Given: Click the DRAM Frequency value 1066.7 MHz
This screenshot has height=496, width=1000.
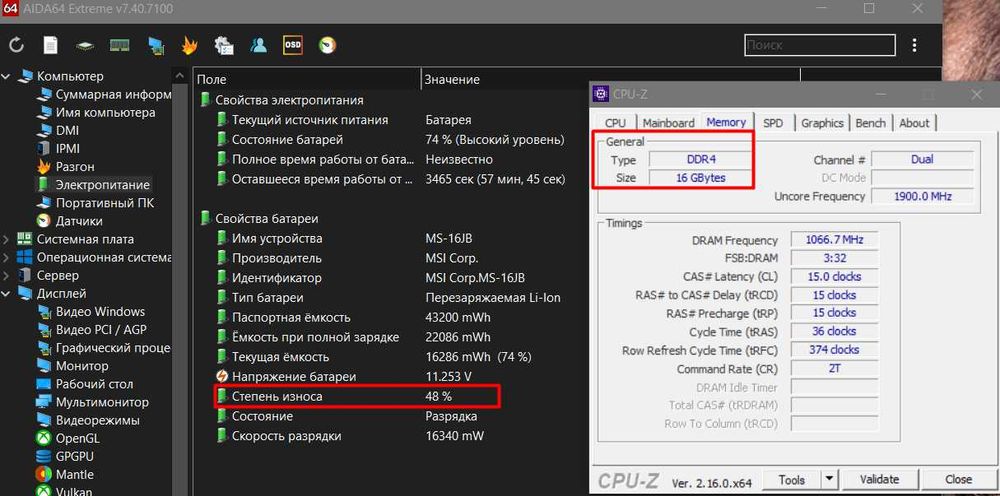Looking at the screenshot, I should (834, 240).
